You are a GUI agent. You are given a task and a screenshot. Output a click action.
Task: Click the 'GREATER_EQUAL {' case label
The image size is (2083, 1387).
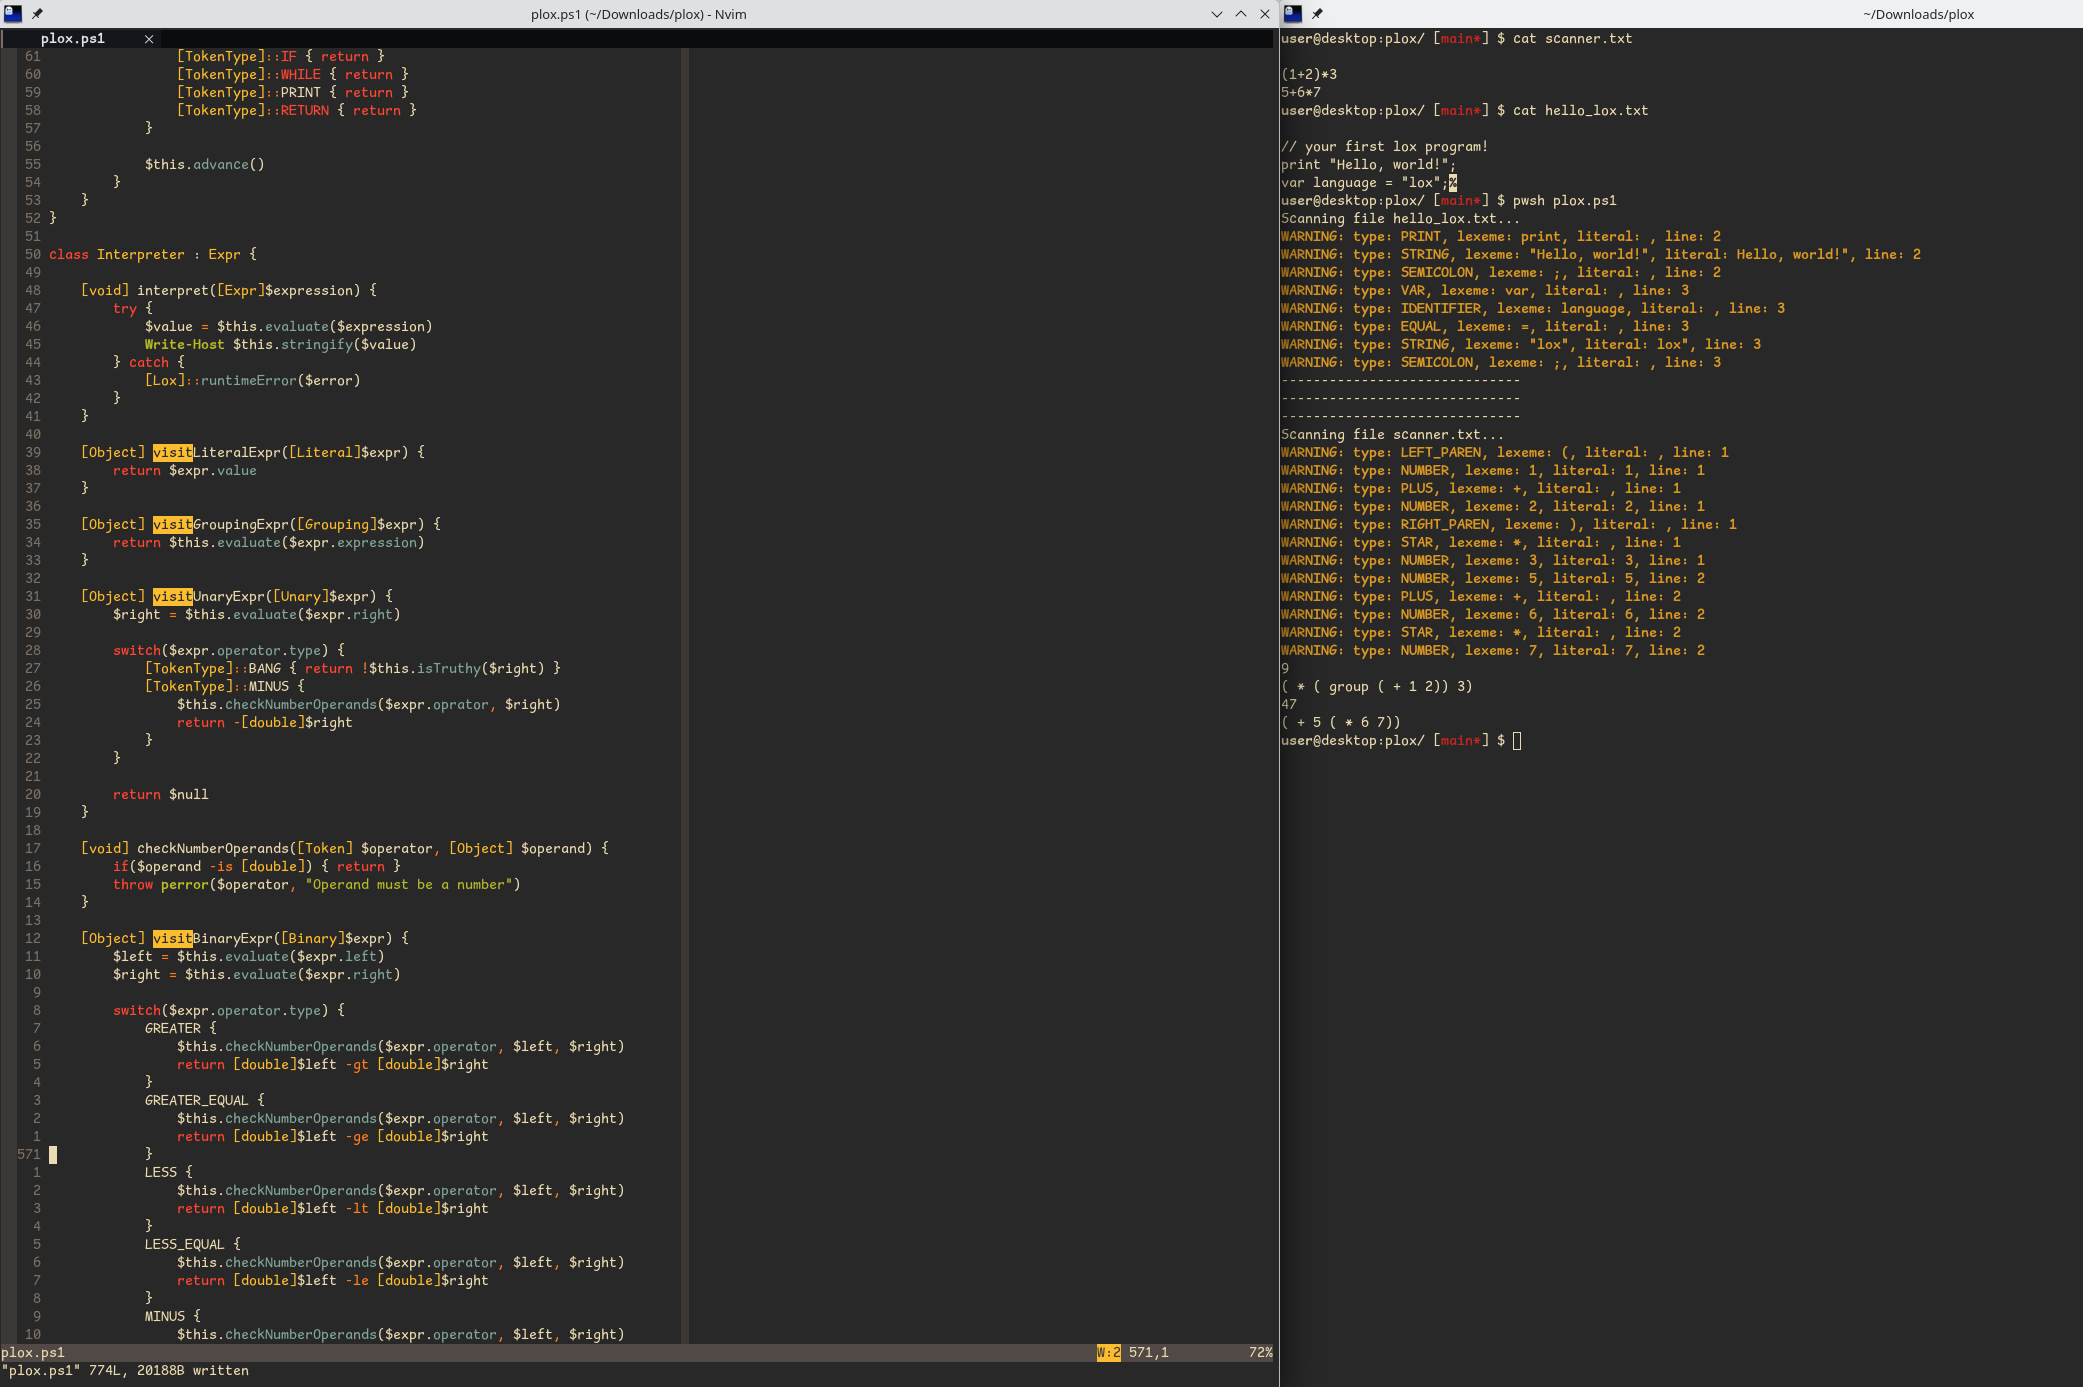205,1101
